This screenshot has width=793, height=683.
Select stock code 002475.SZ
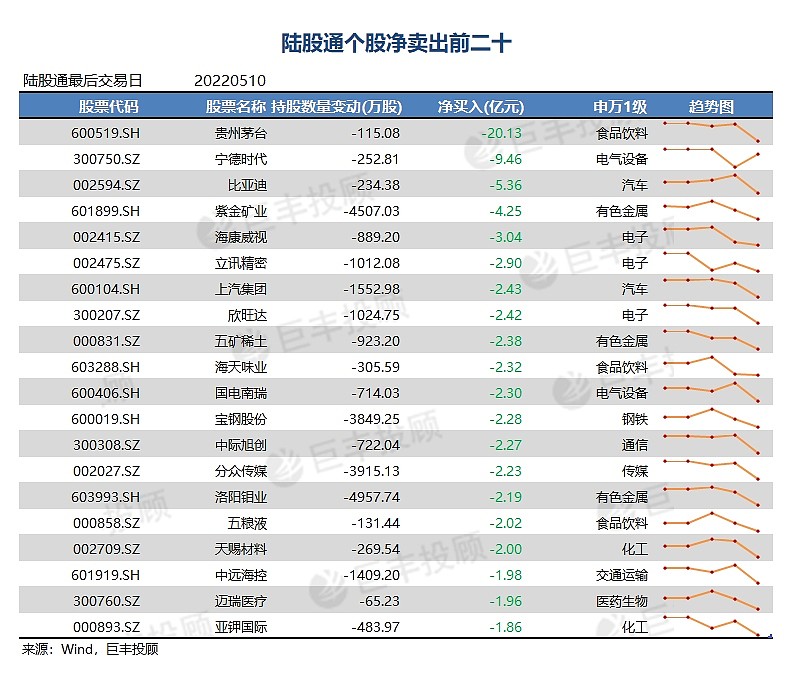(x=106, y=263)
